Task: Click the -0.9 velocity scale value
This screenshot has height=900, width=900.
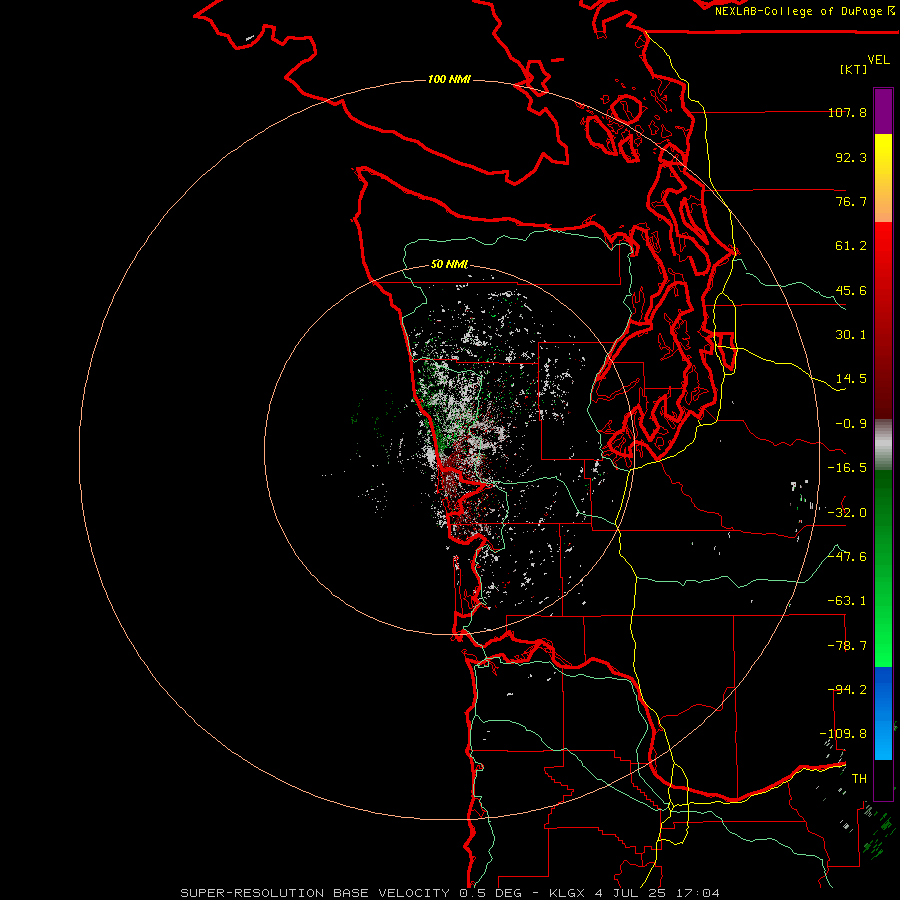Action: click(x=851, y=424)
